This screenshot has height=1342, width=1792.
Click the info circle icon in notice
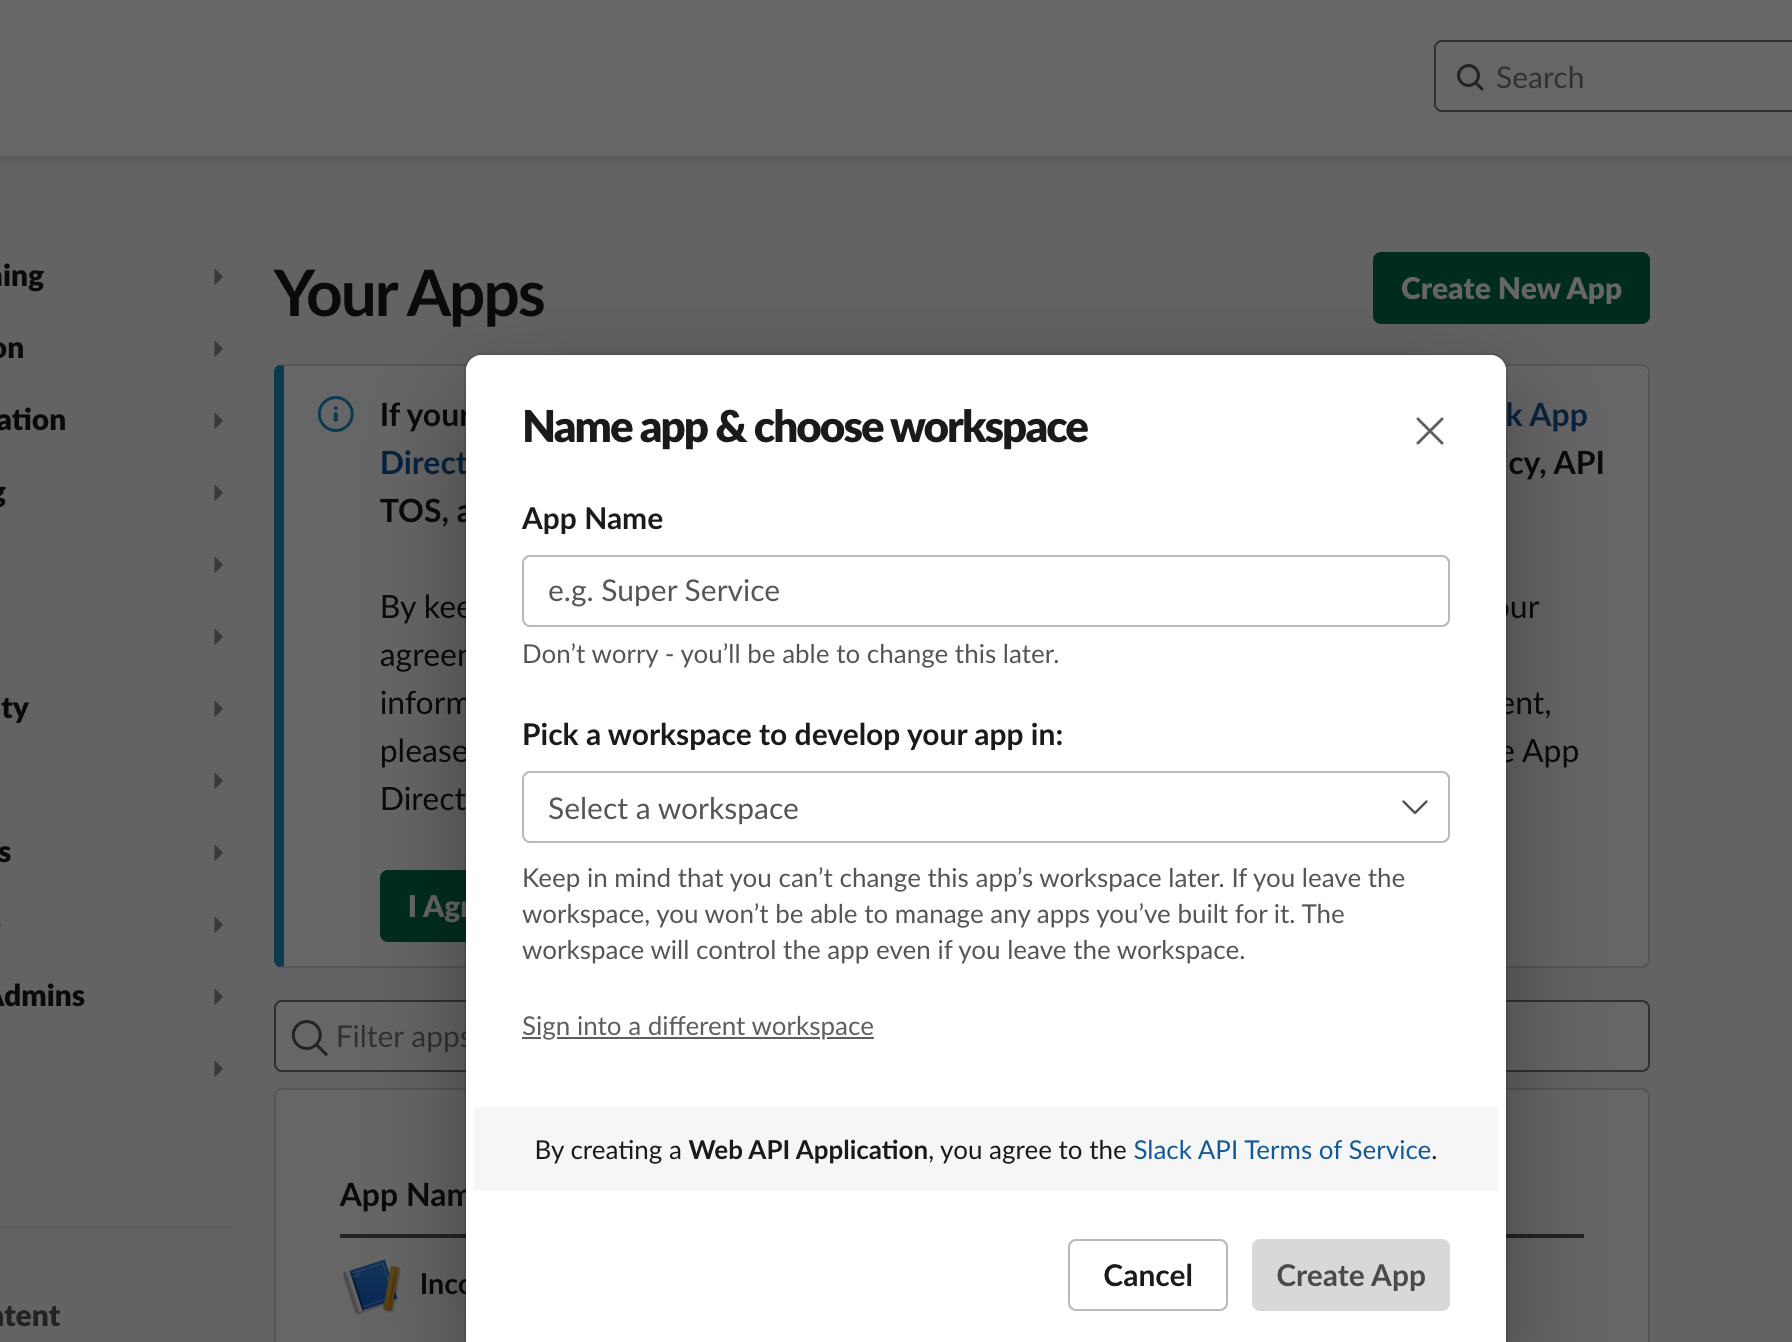[x=336, y=414]
